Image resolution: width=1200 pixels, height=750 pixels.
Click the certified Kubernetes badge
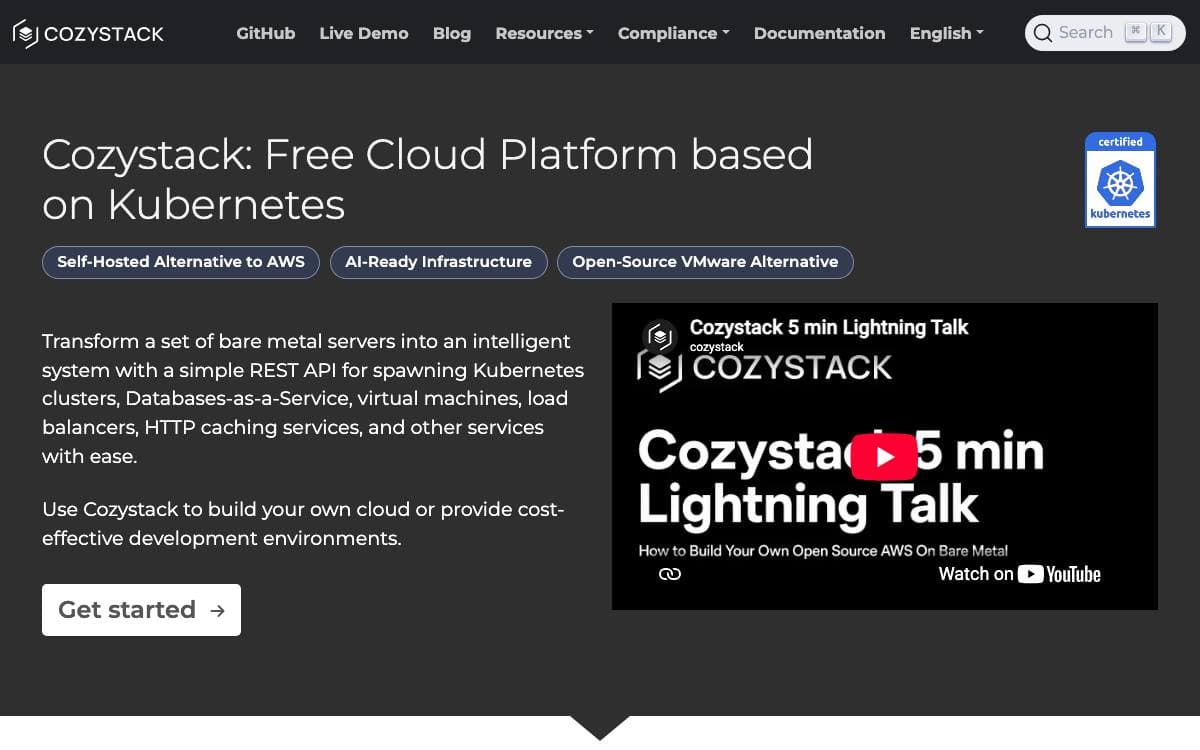point(1120,181)
